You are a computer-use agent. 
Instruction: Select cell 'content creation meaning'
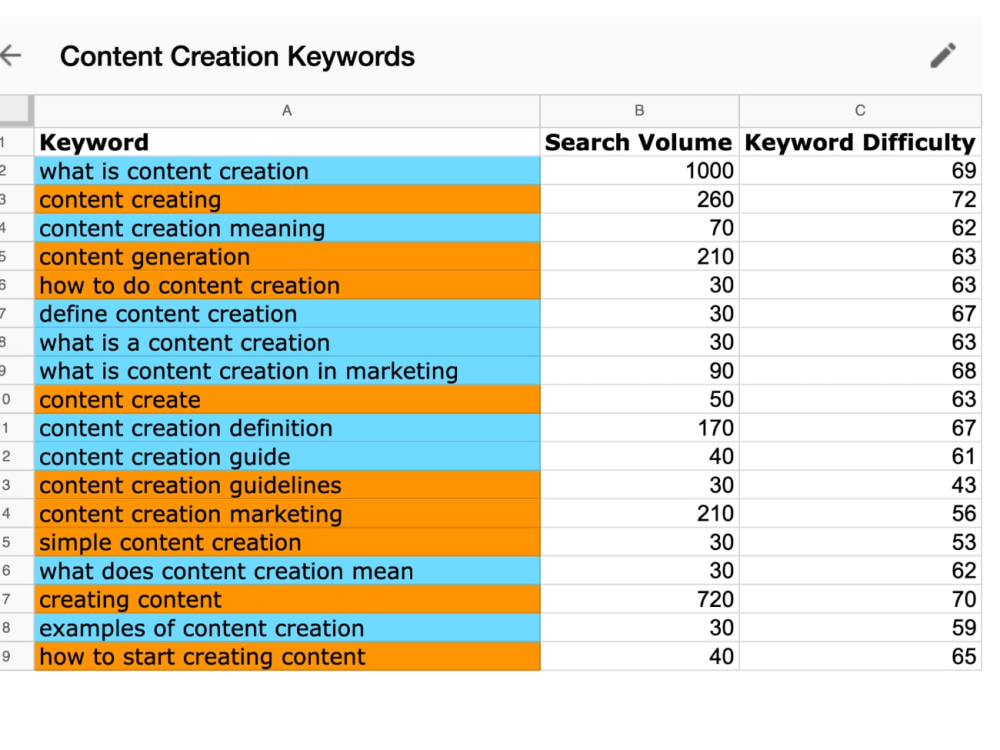(x=287, y=228)
